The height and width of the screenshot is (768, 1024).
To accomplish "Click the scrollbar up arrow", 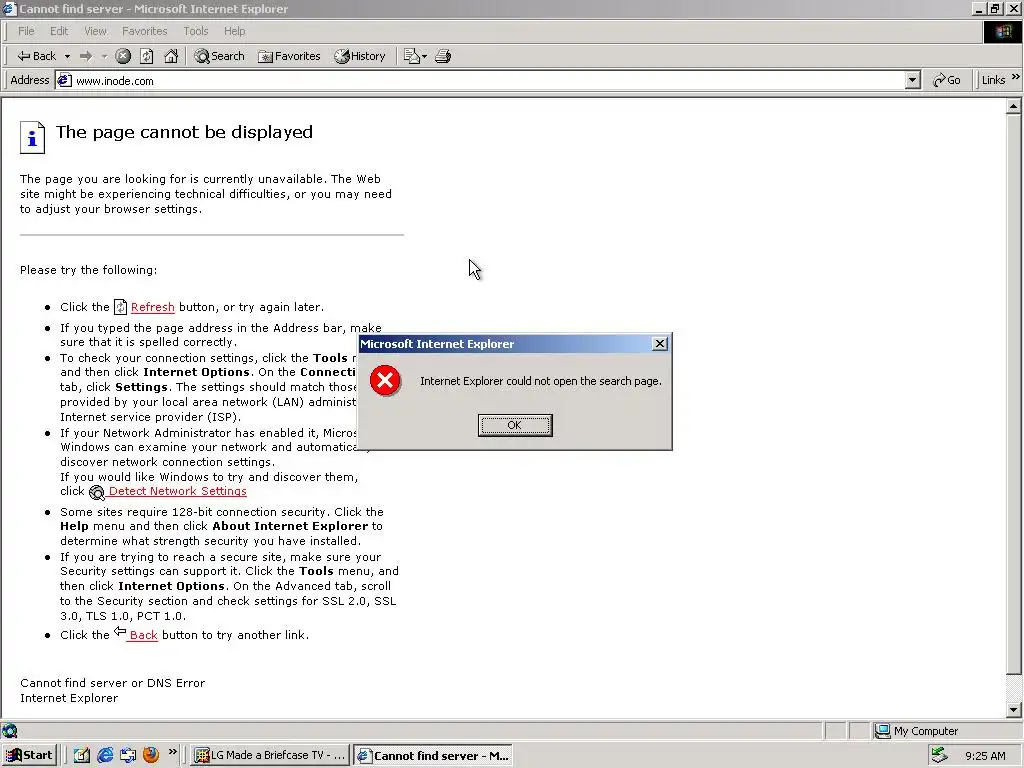I will click(x=1014, y=106).
